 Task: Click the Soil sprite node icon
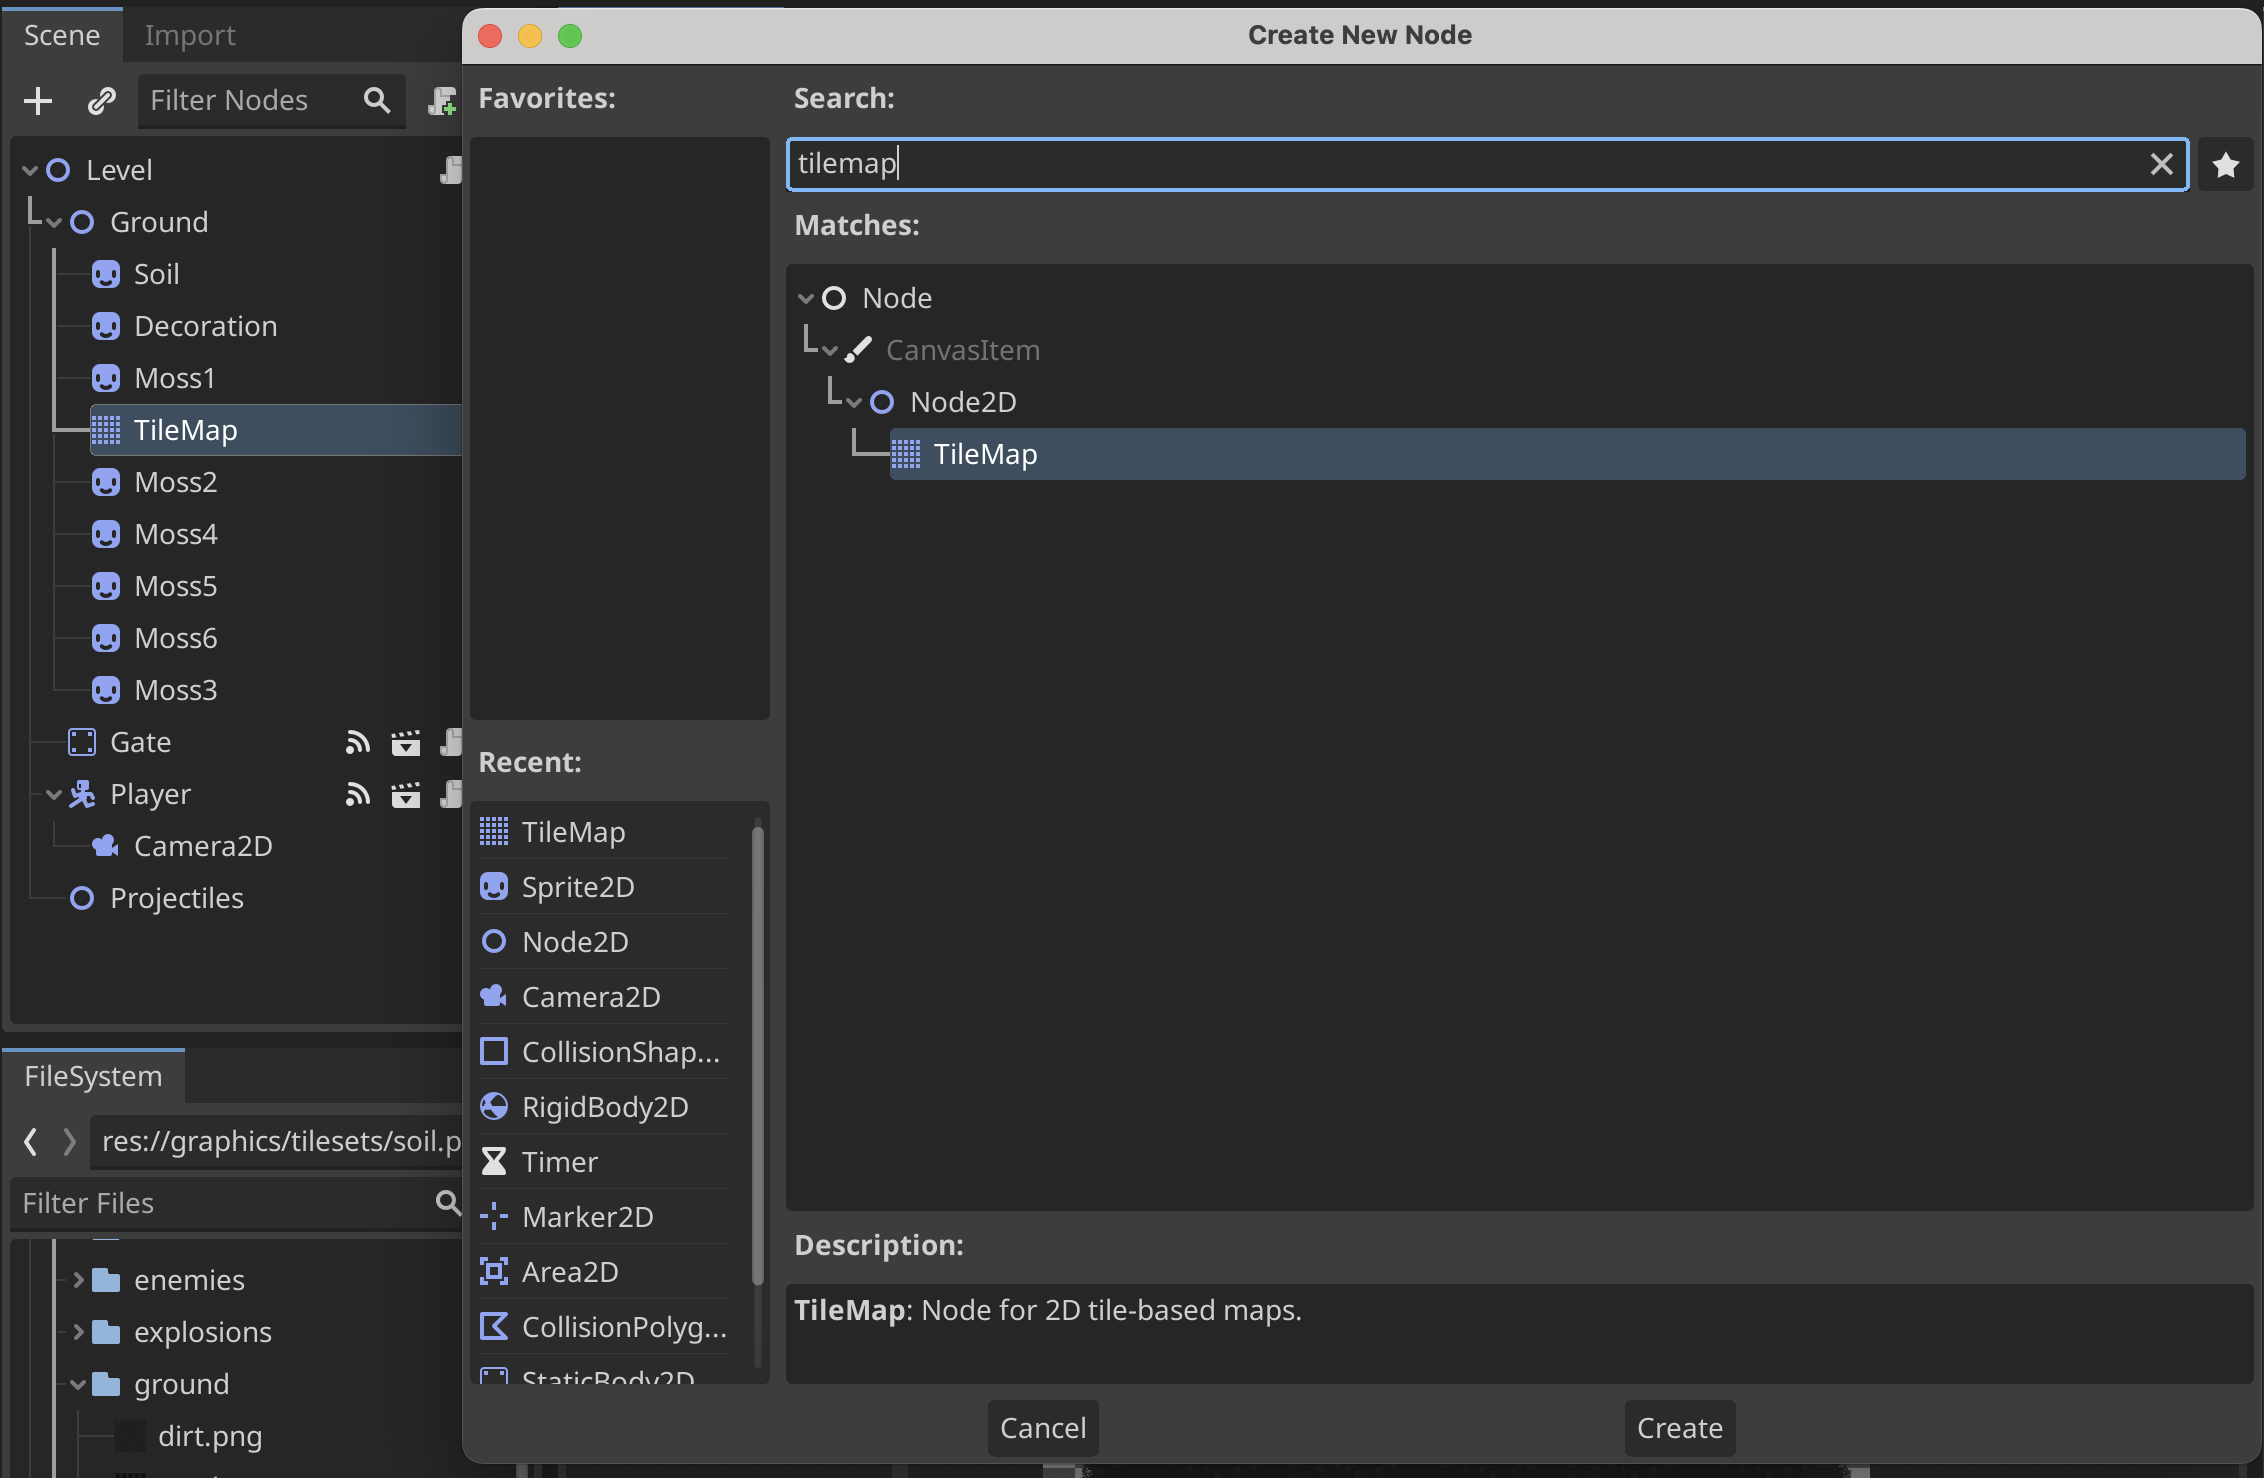point(106,274)
